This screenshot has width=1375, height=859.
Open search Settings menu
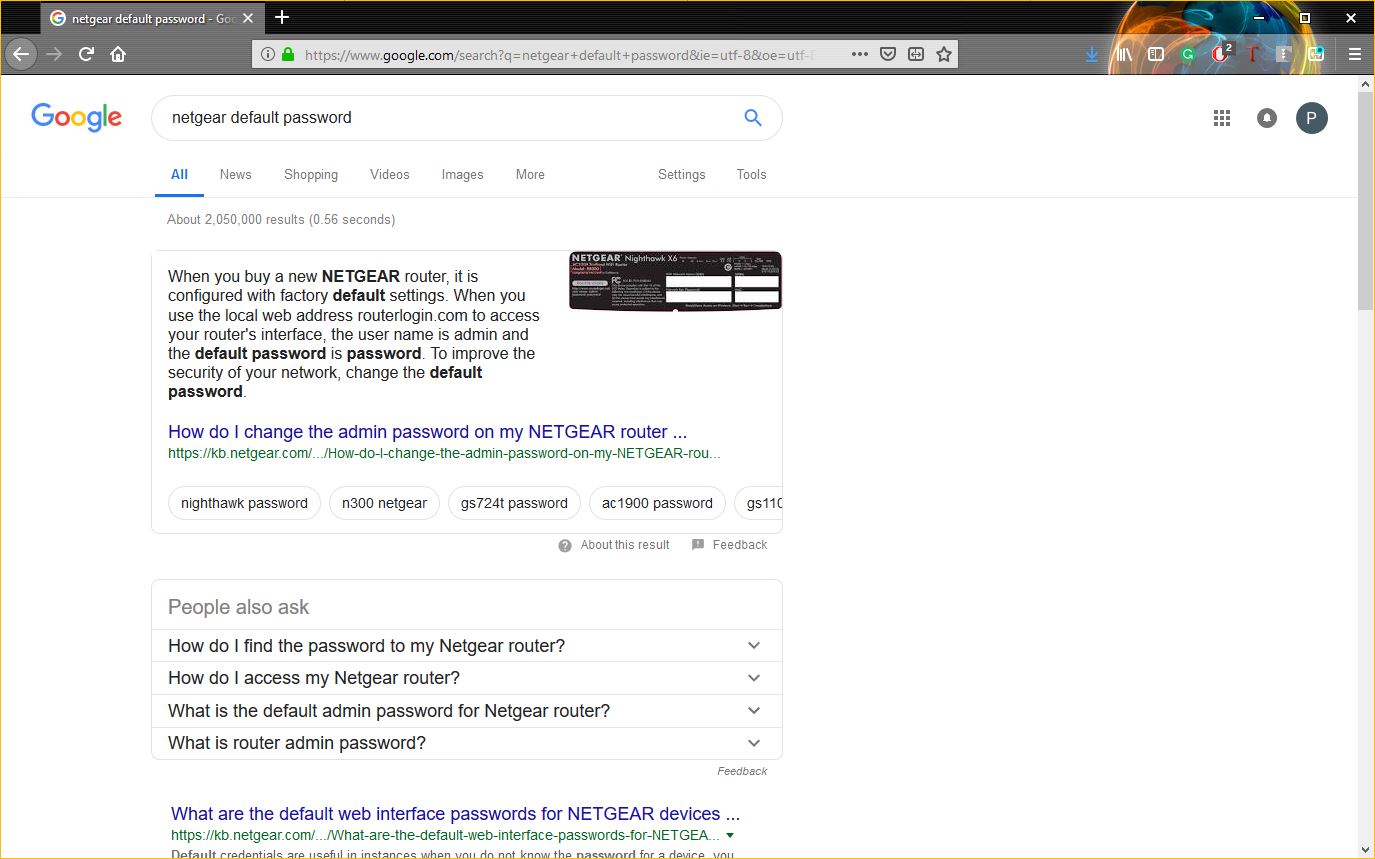tap(682, 174)
